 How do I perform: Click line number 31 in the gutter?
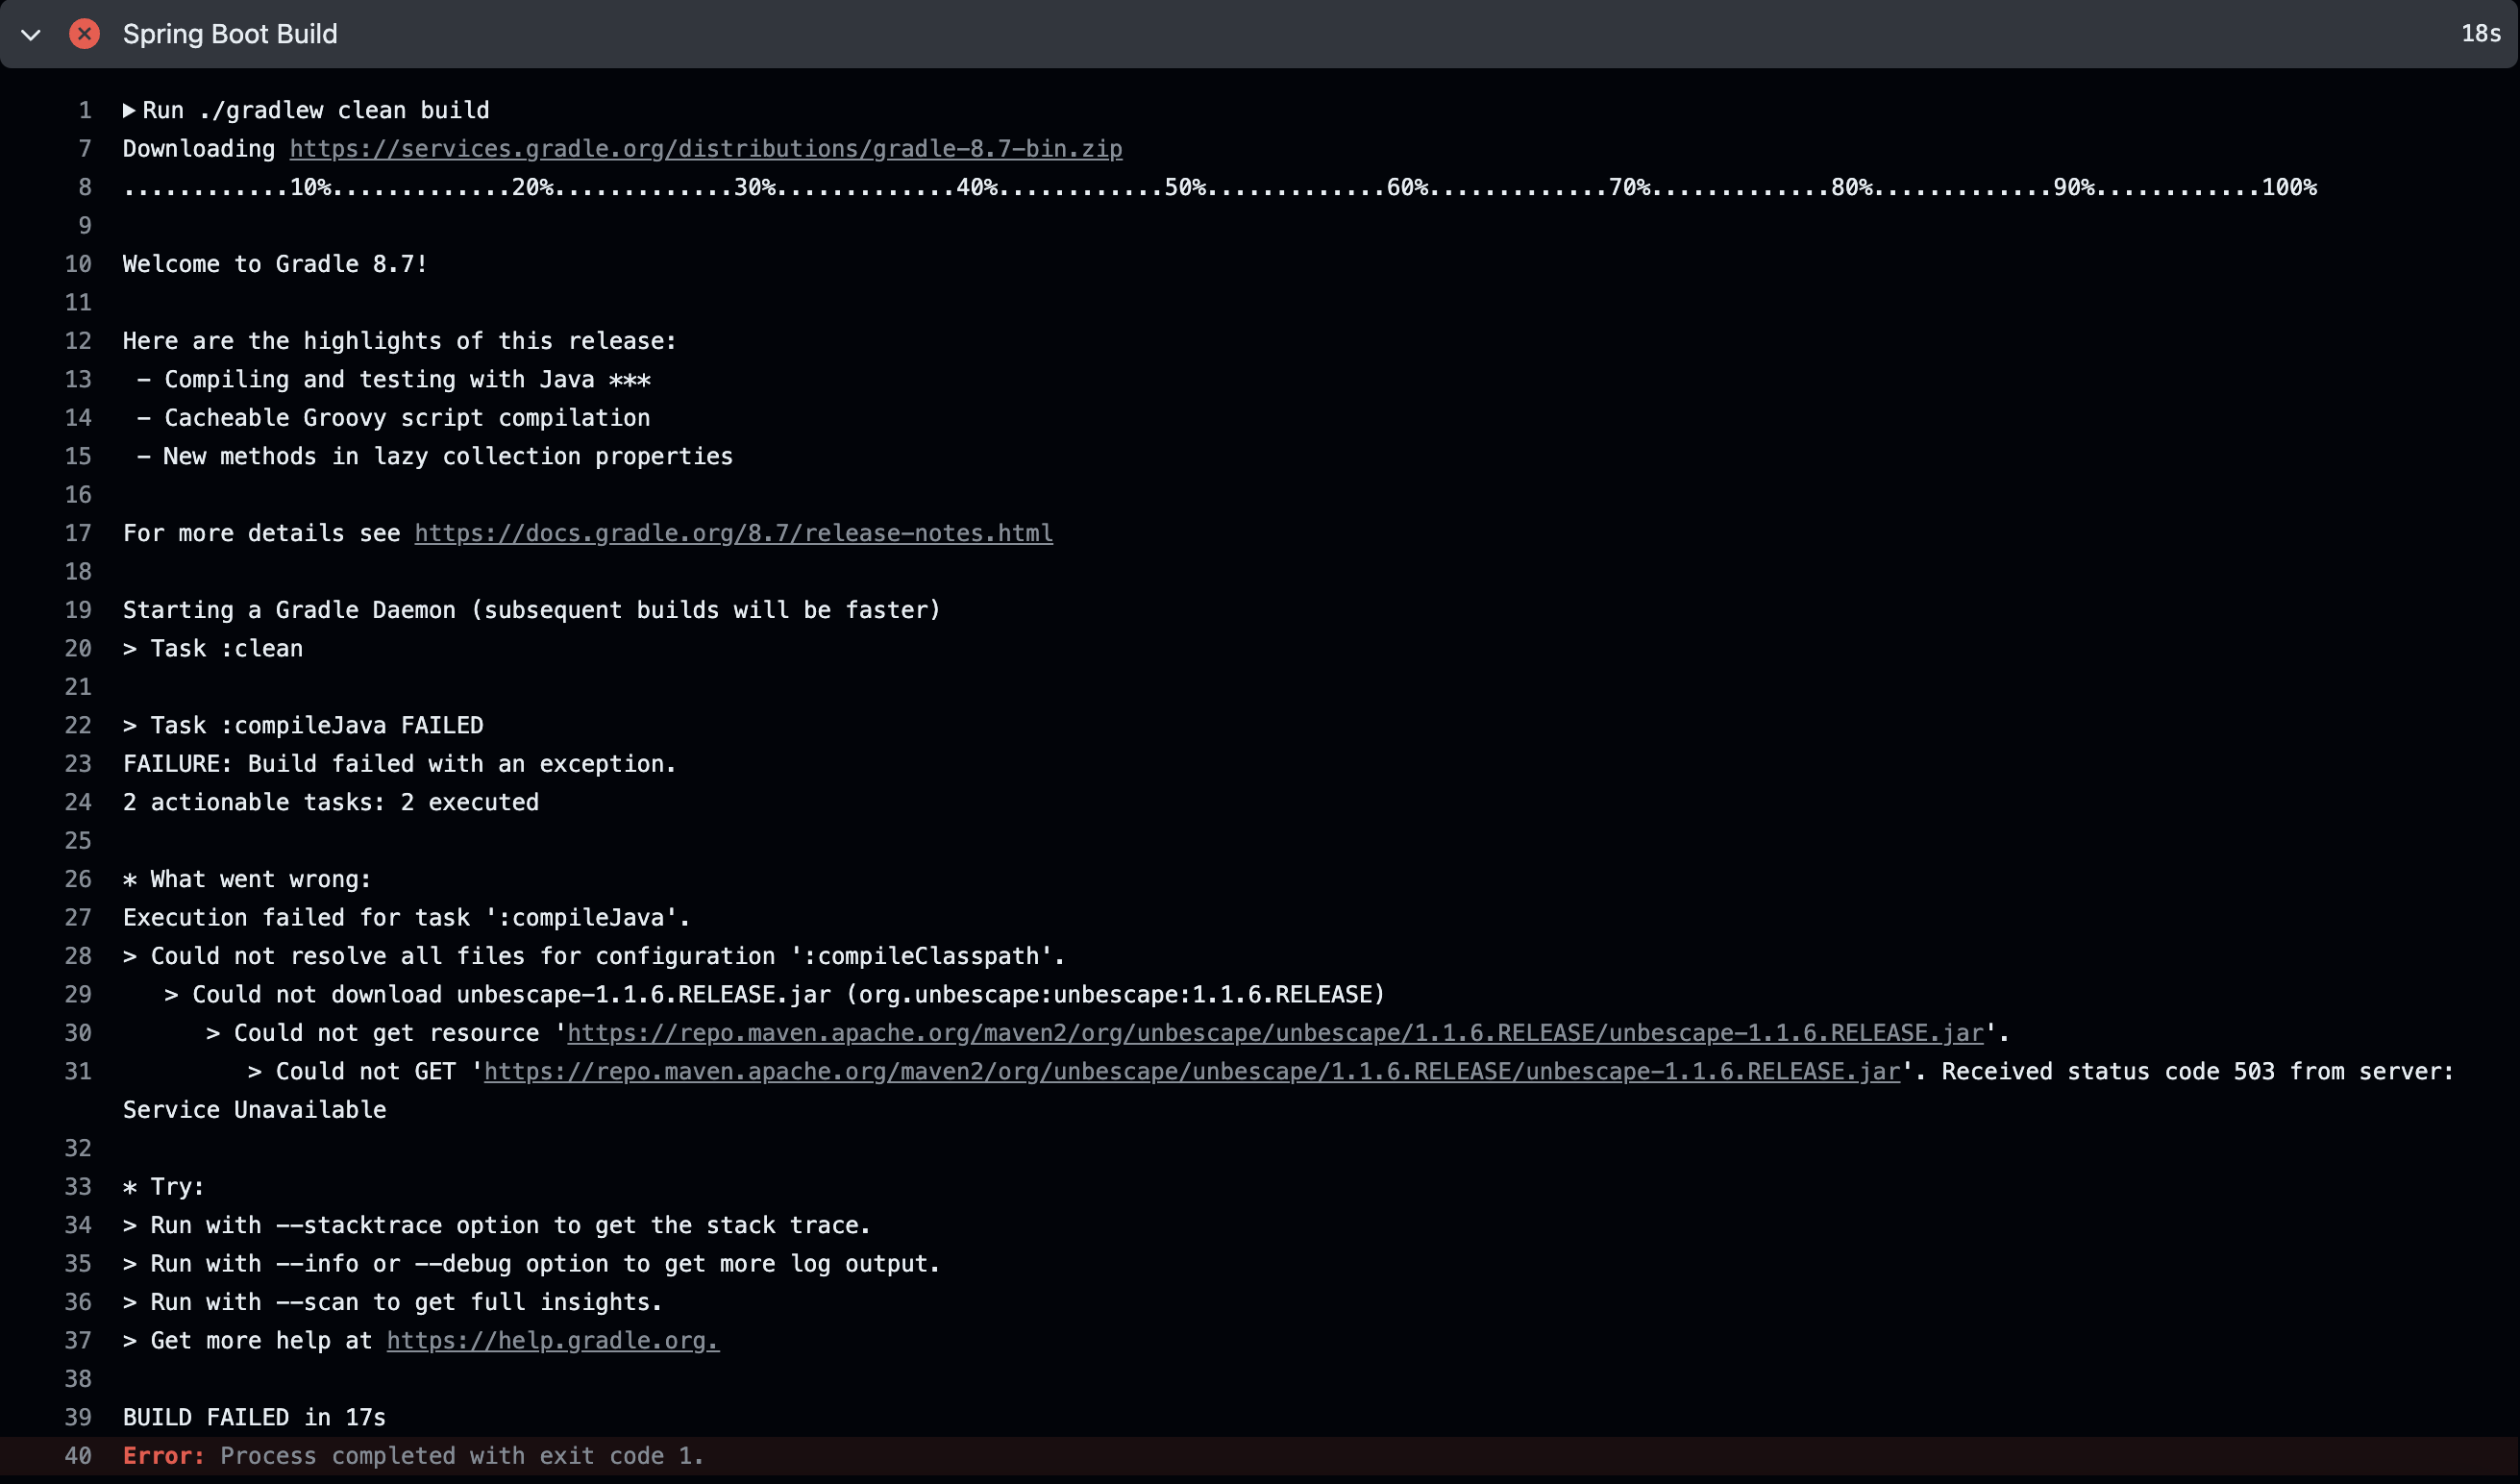[x=78, y=1071]
